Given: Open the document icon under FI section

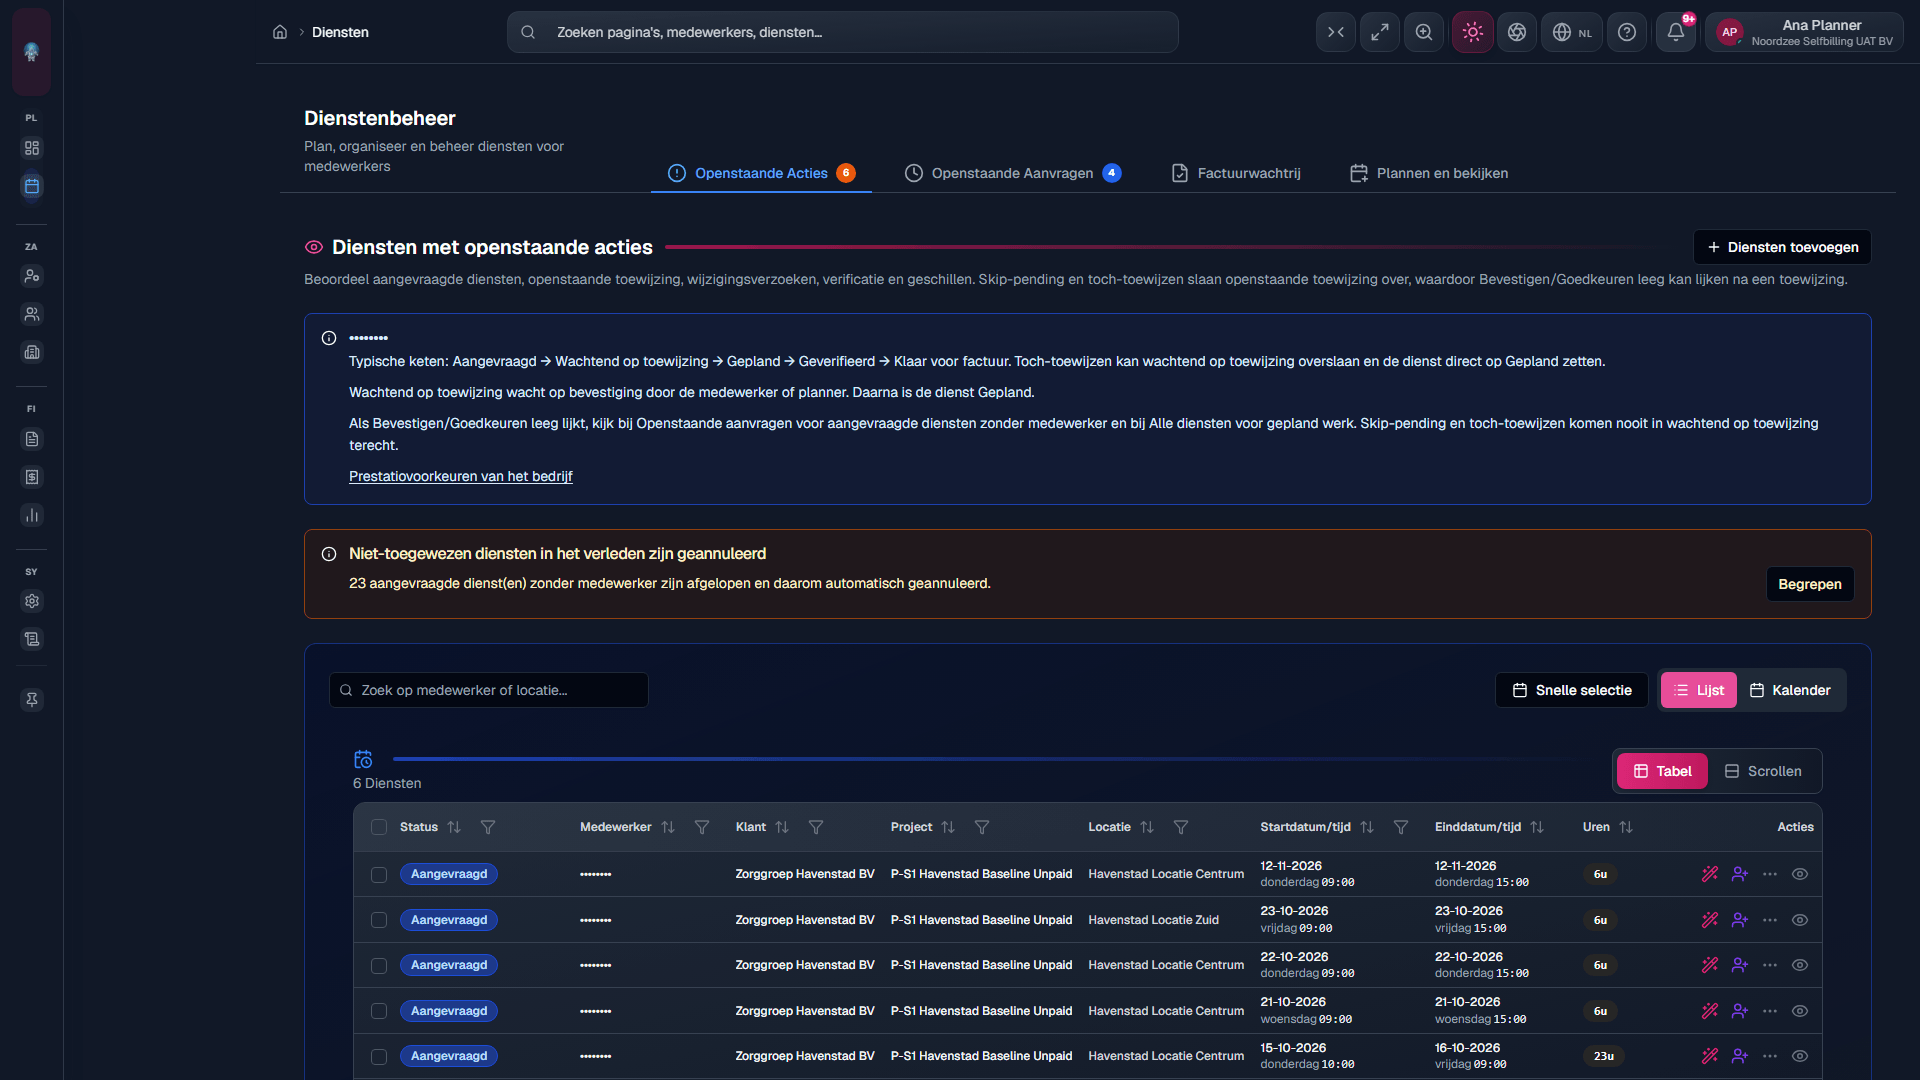Looking at the screenshot, I should 32,439.
